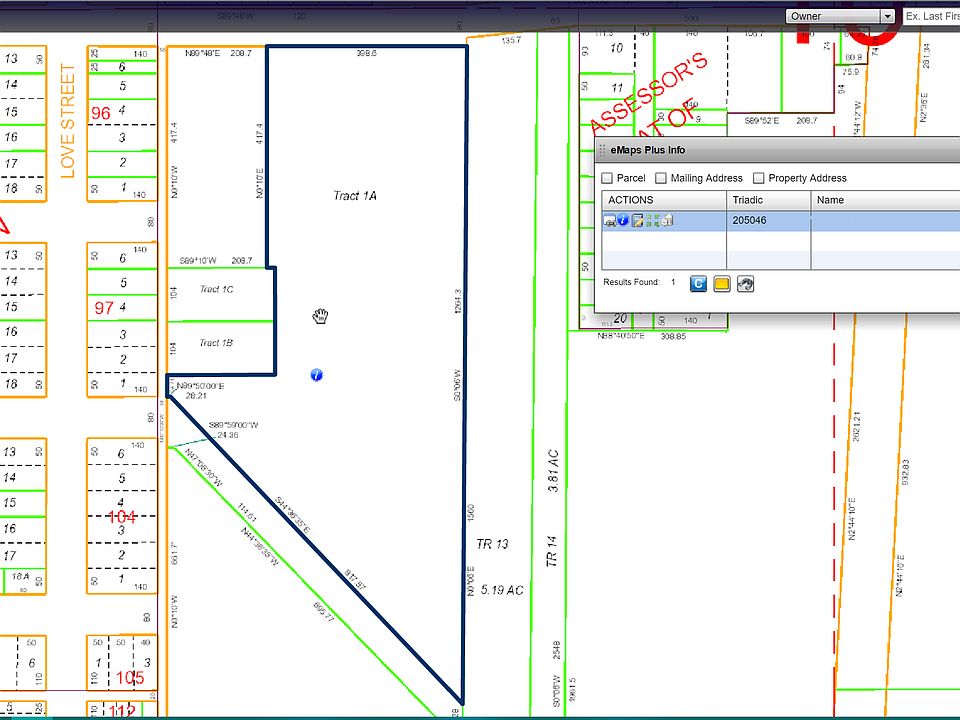
Task: Open the blue info icon in the ACTIONS row
Action: (x=623, y=220)
